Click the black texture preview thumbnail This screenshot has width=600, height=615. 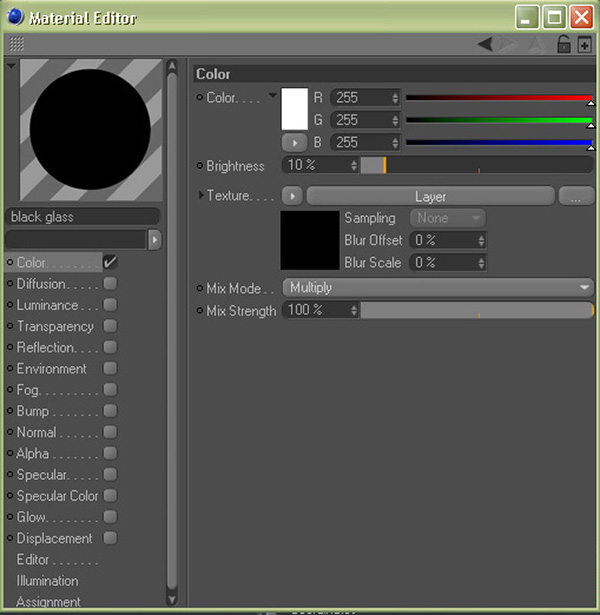coord(310,240)
